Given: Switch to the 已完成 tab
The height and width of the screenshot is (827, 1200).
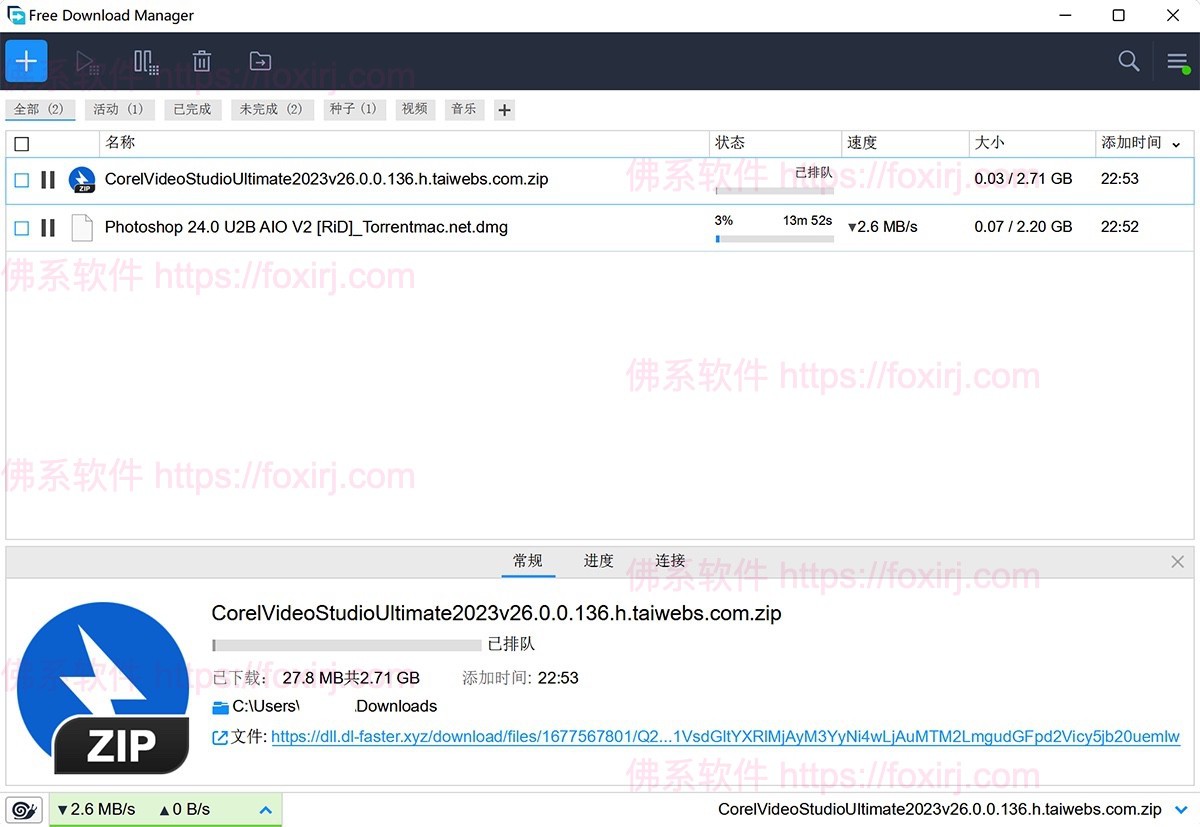Looking at the screenshot, I should click(192, 109).
